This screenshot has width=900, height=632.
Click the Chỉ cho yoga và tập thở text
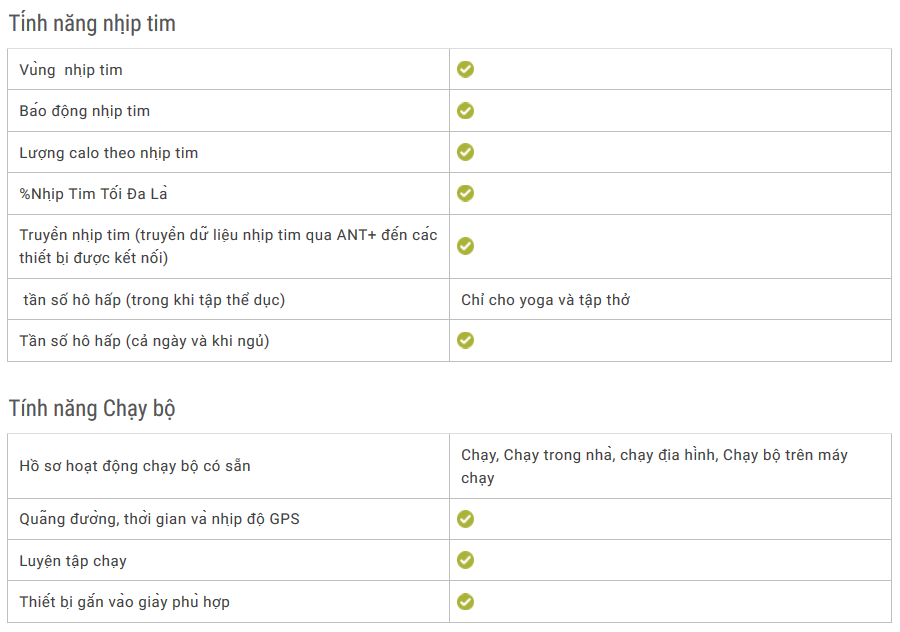point(545,300)
